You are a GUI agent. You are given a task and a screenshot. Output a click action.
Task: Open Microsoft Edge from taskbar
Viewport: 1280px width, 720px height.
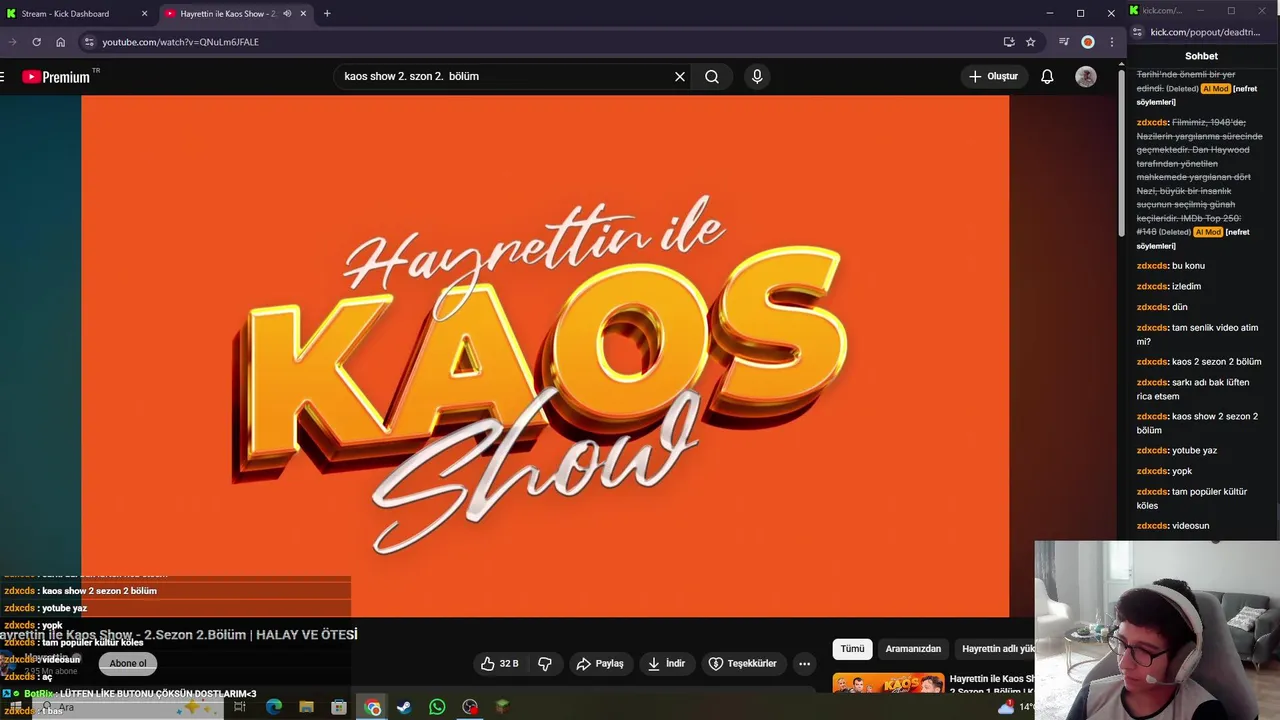click(x=274, y=707)
